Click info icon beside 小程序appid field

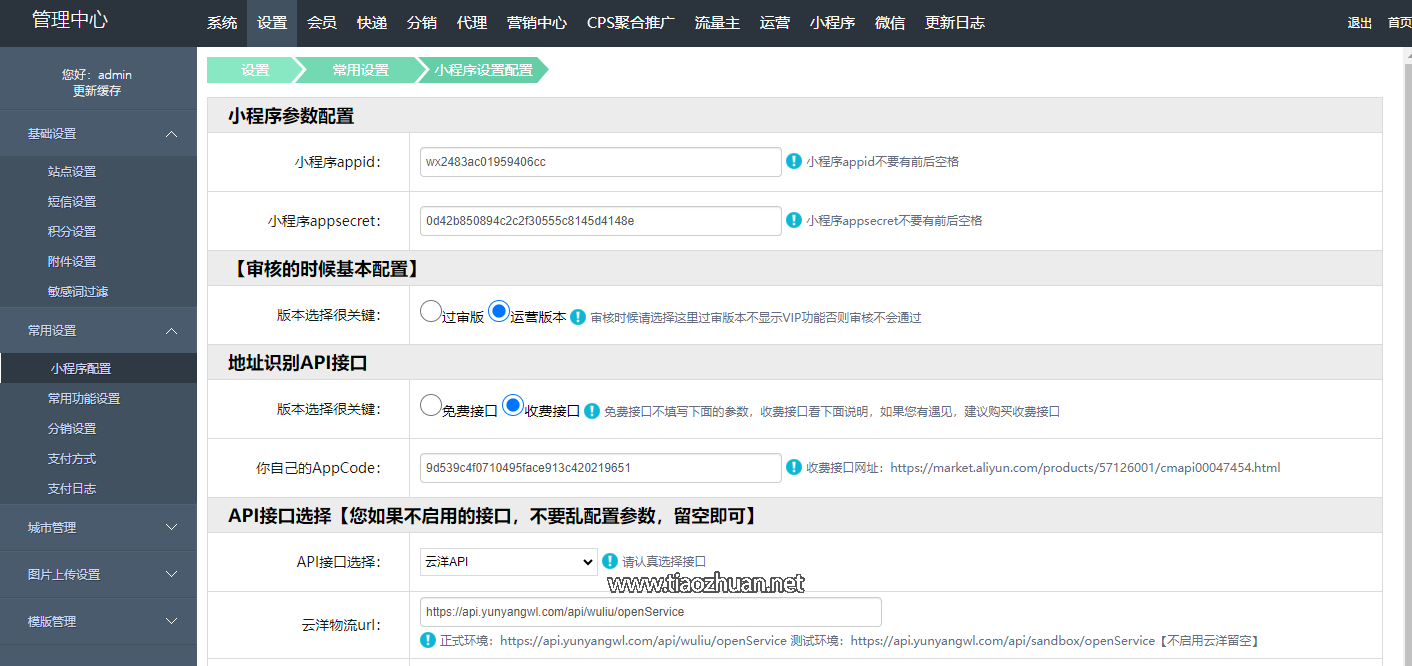(x=794, y=161)
